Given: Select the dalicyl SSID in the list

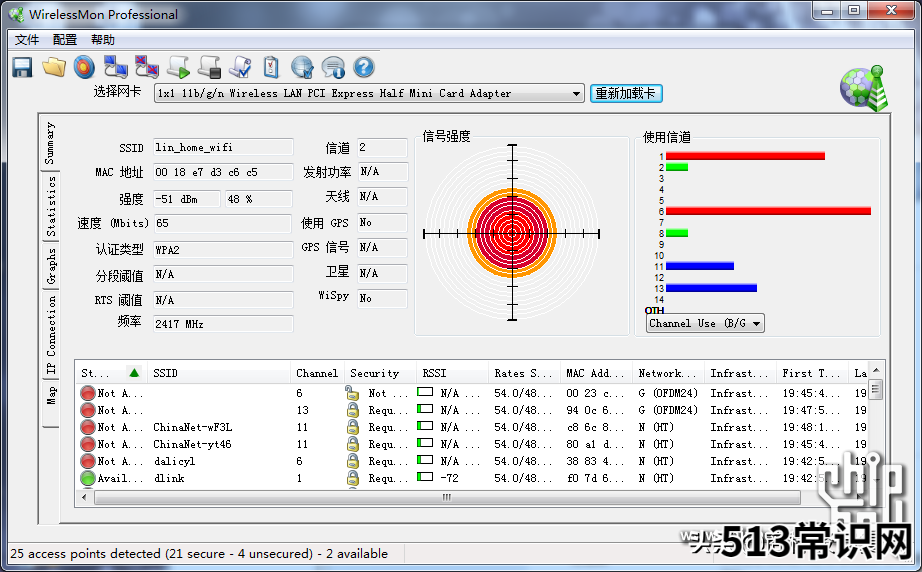Looking at the screenshot, I should (x=174, y=461).
